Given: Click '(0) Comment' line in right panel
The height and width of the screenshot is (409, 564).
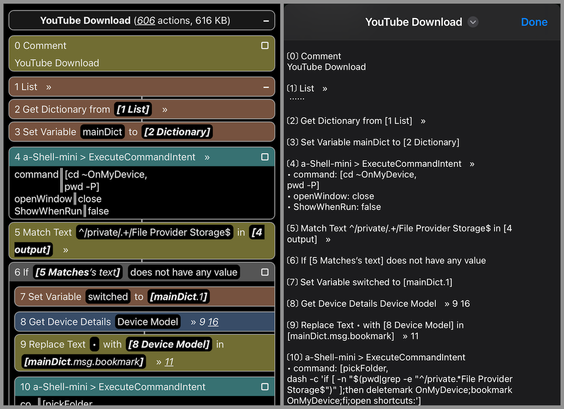Looking at the screenshot, I should 314,56.
